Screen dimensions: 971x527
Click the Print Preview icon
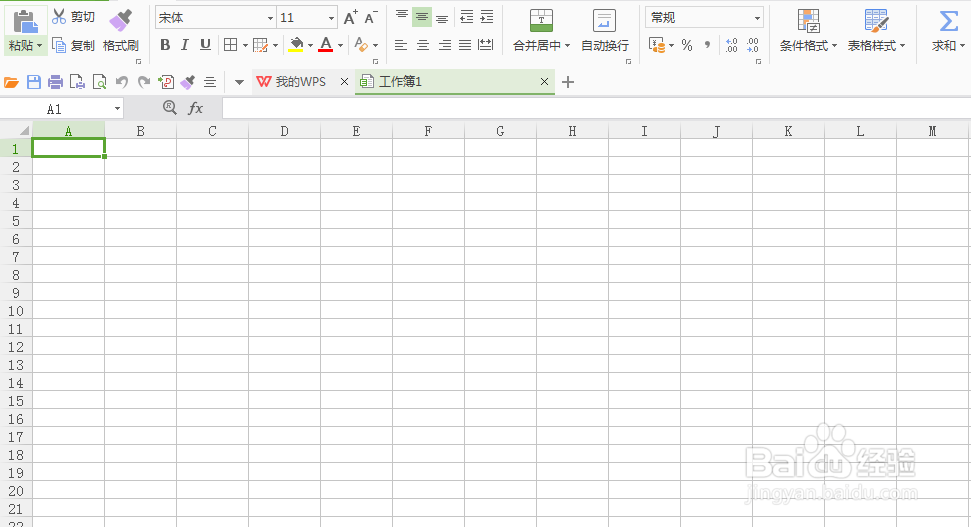100,82
